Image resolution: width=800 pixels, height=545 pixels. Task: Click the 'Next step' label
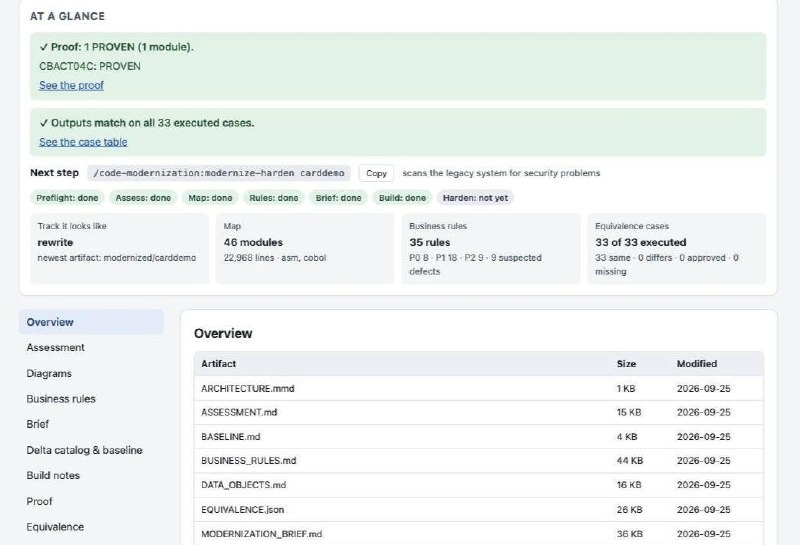point(54,172)
